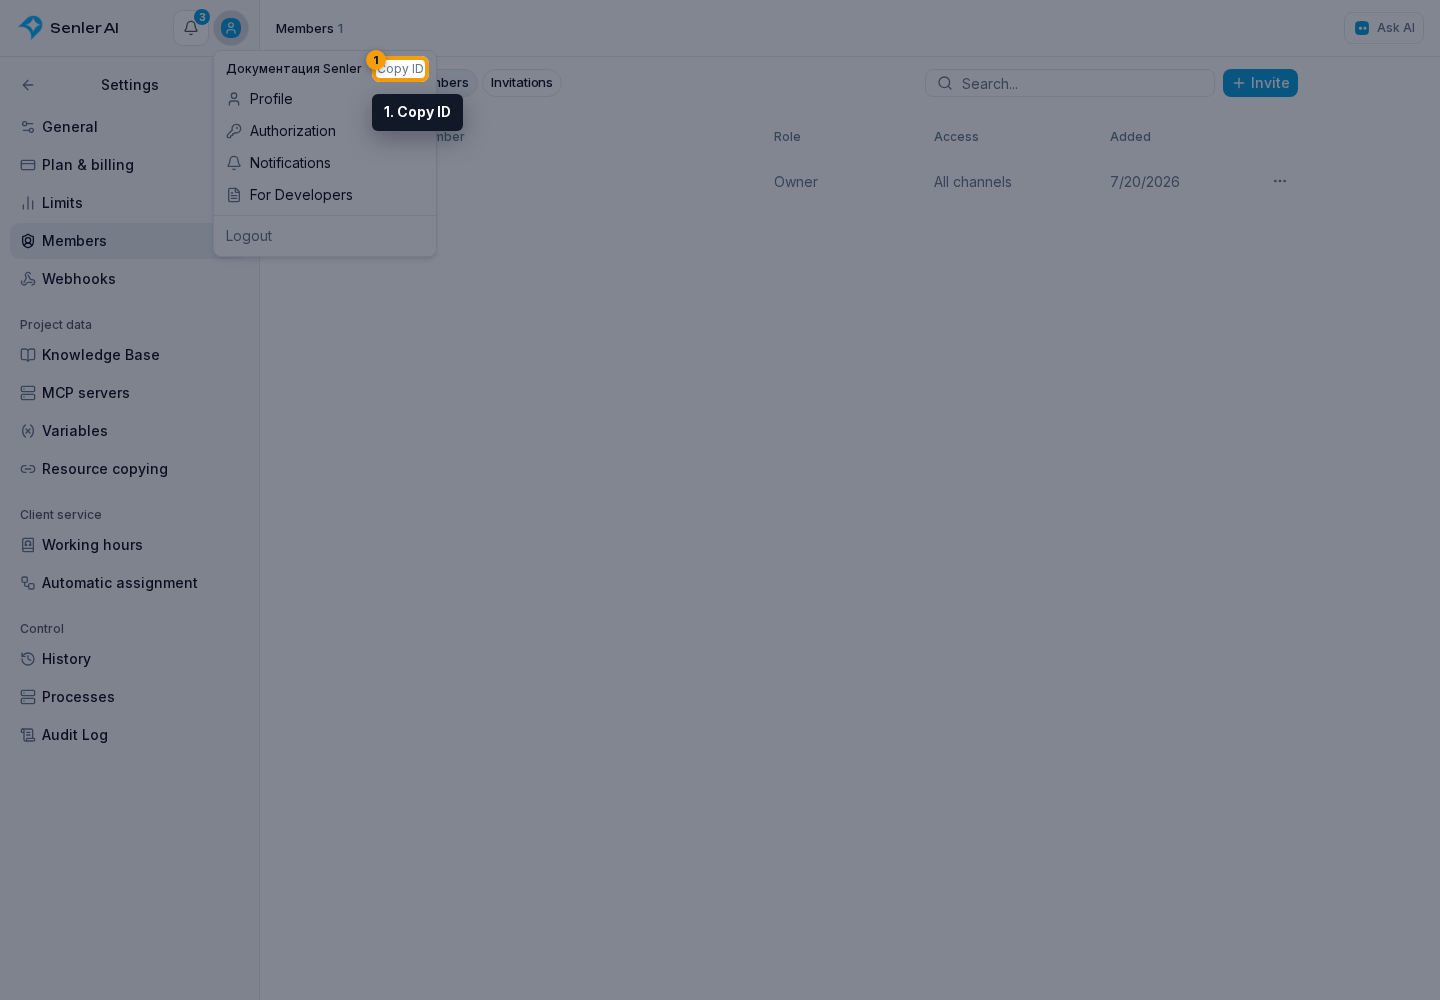Open Automatic assignment settings

pyautogui.click(x=128, y=583)
